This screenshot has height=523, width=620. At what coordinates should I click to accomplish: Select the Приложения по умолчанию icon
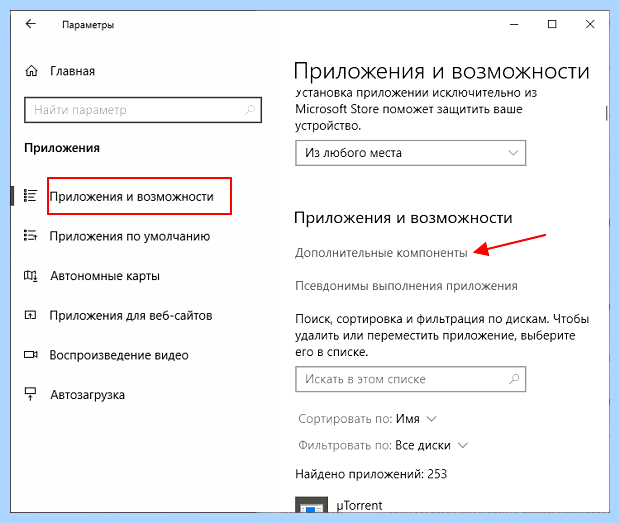tap(30, 236)
